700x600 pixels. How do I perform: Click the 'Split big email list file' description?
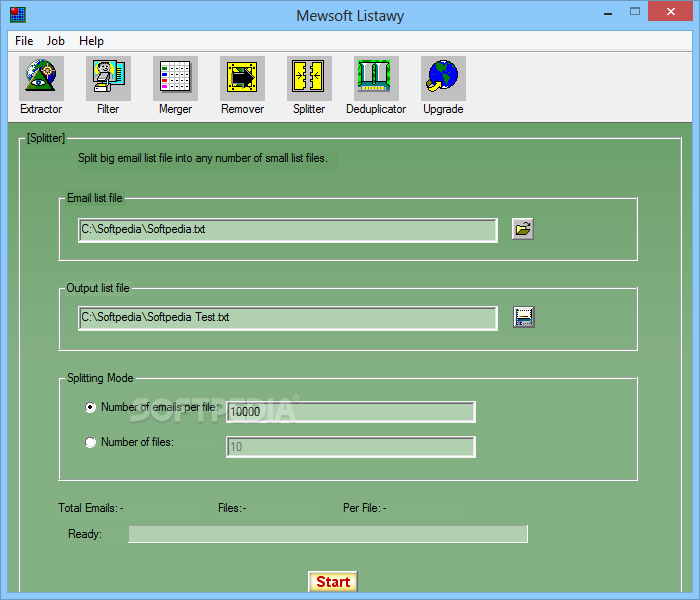point(203,158)
